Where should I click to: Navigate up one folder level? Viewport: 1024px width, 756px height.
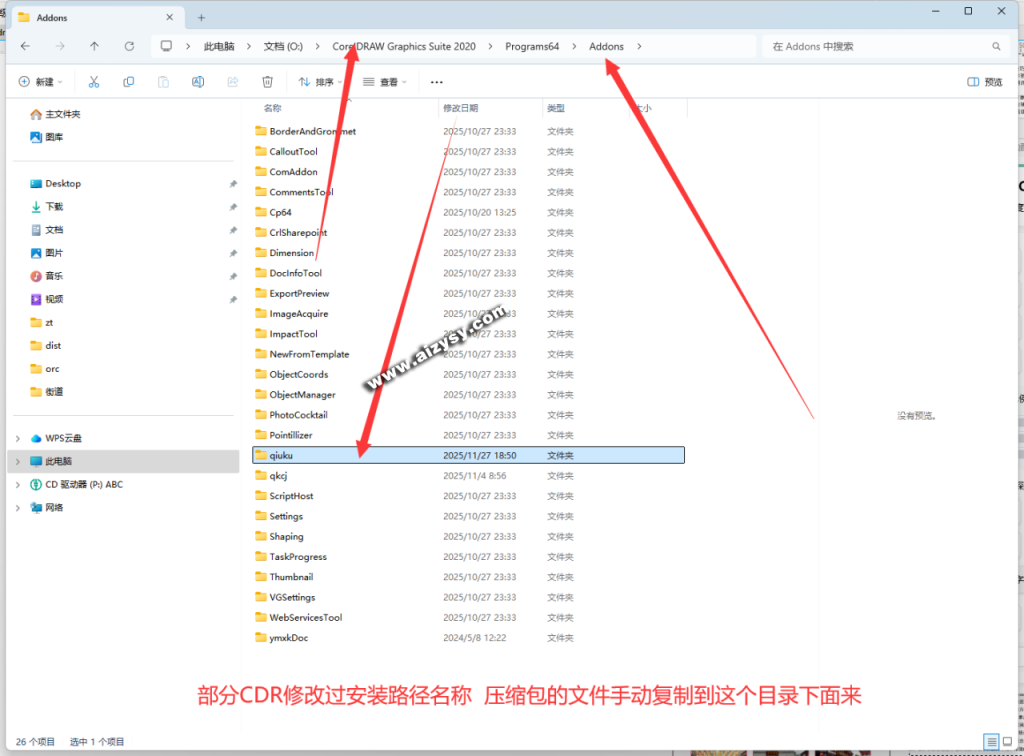(95, 46)
